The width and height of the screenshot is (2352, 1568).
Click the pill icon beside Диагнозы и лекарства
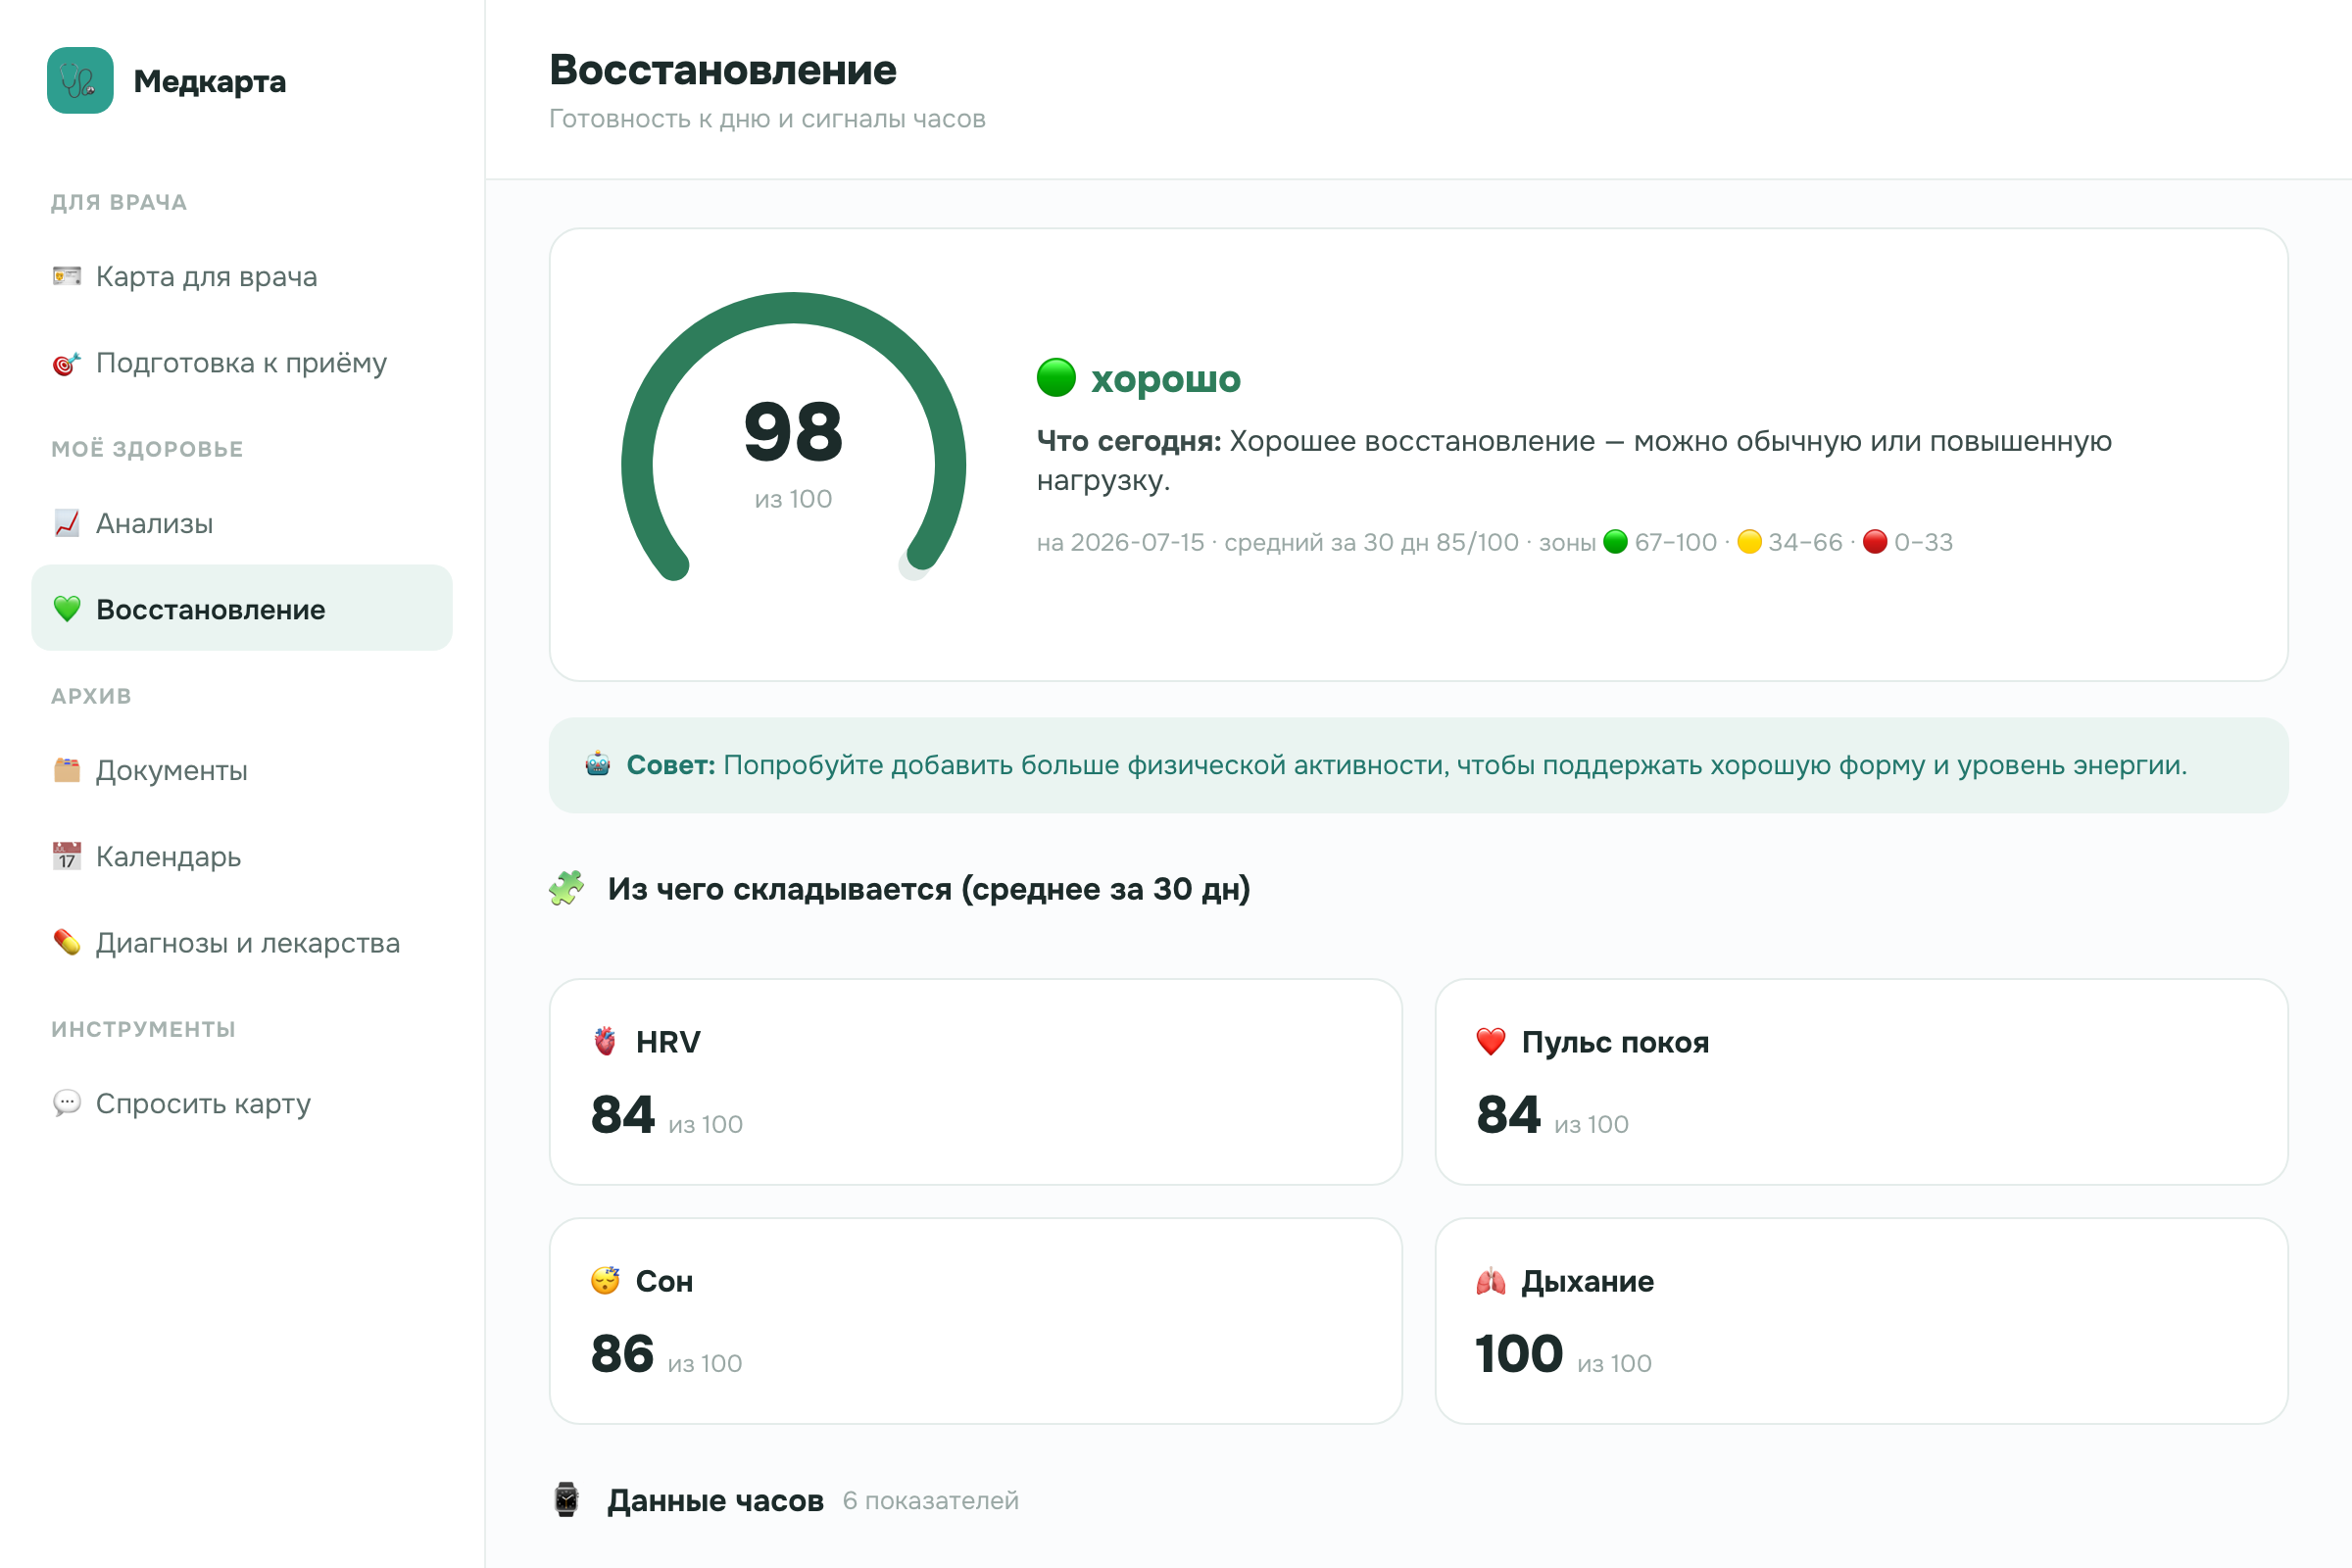click(67, 943)
